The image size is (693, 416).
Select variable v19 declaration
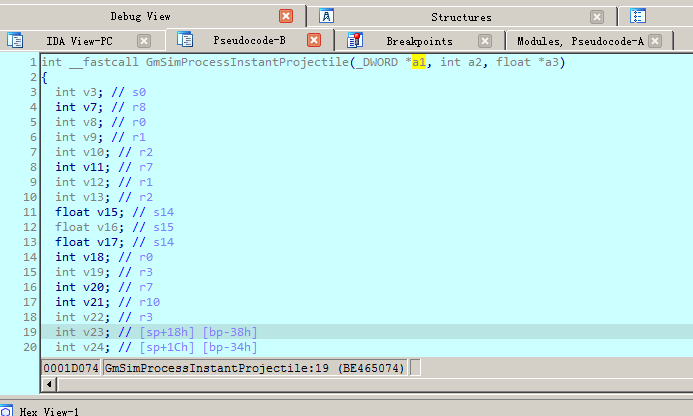click(x=93, y=272)
